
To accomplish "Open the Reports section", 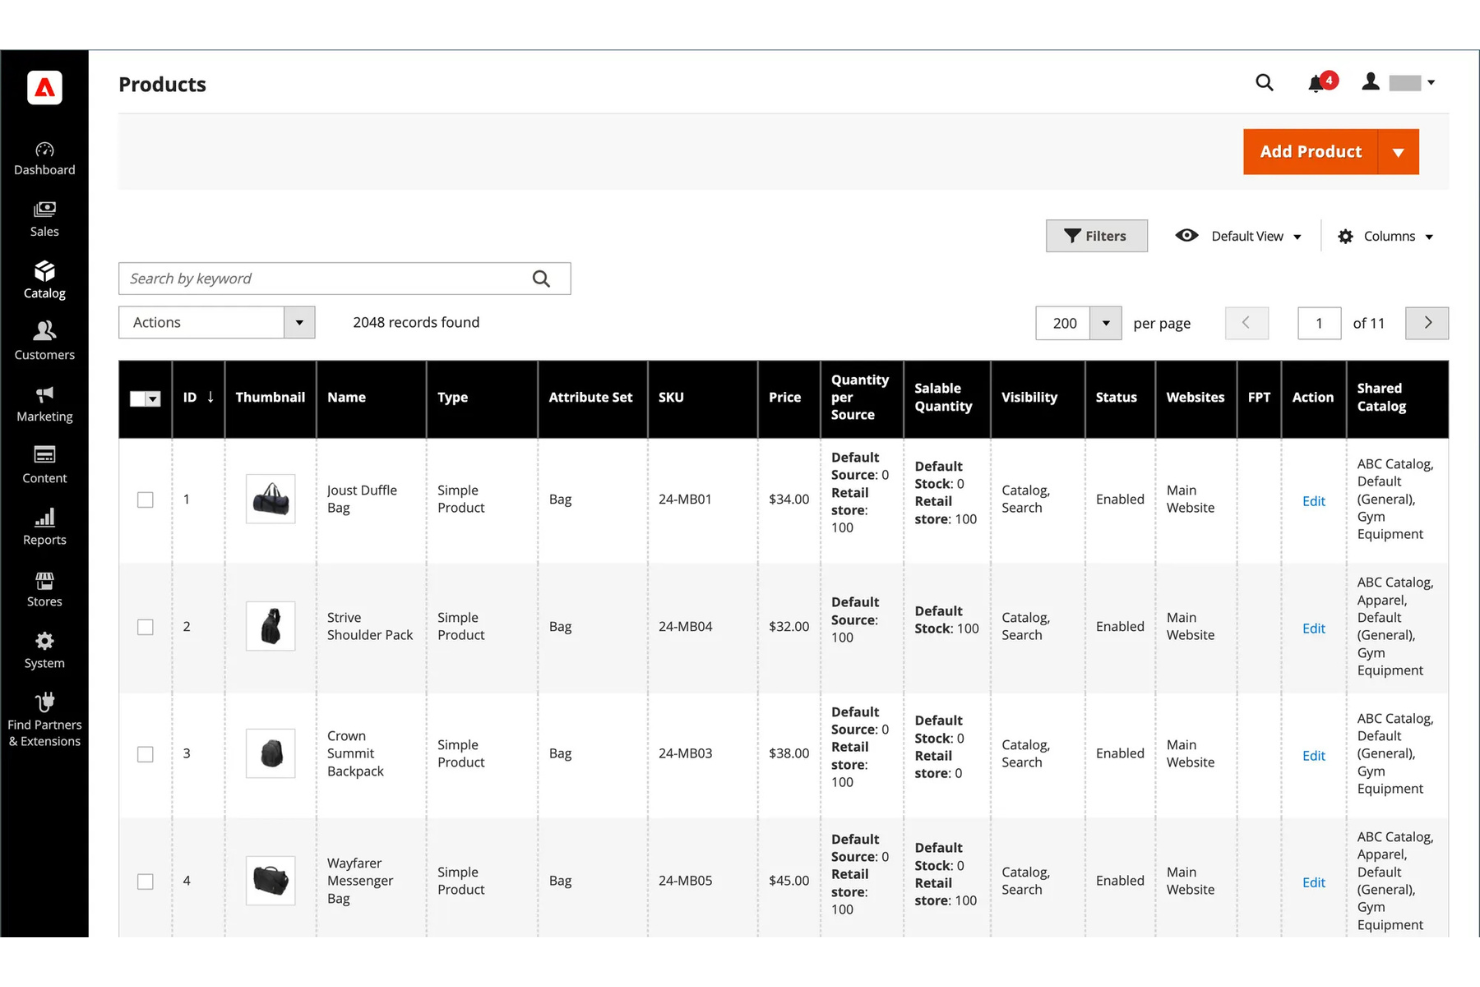I will point(44,524).
